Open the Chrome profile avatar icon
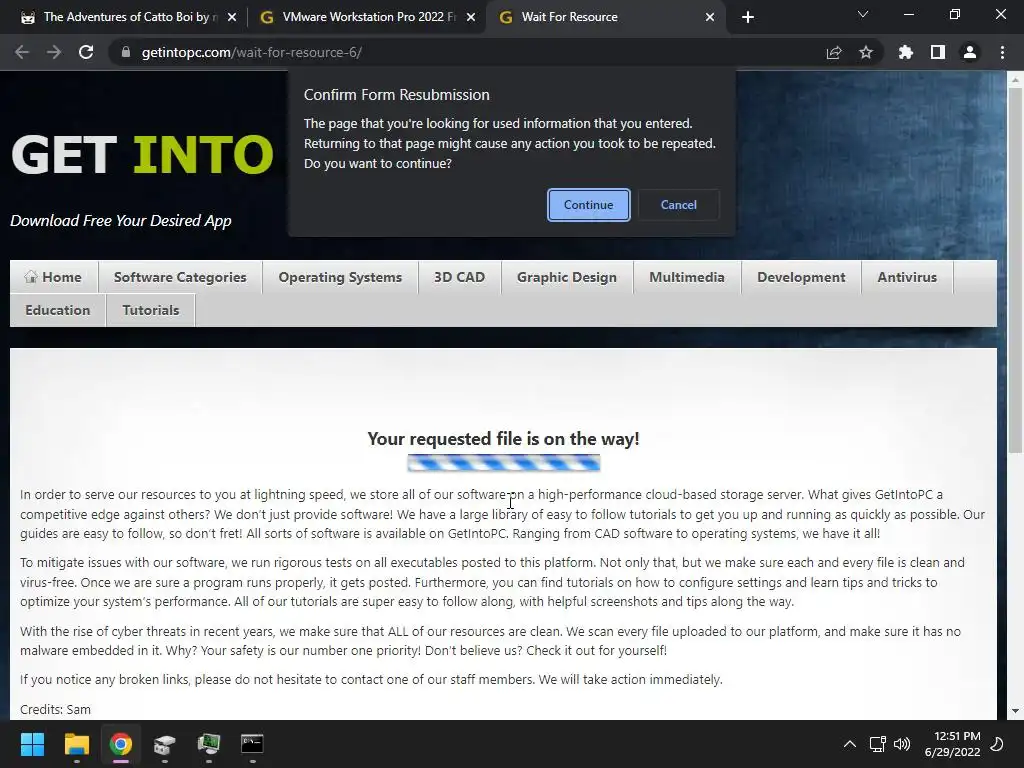The image size is (1024, 768). tap(970, 52)
